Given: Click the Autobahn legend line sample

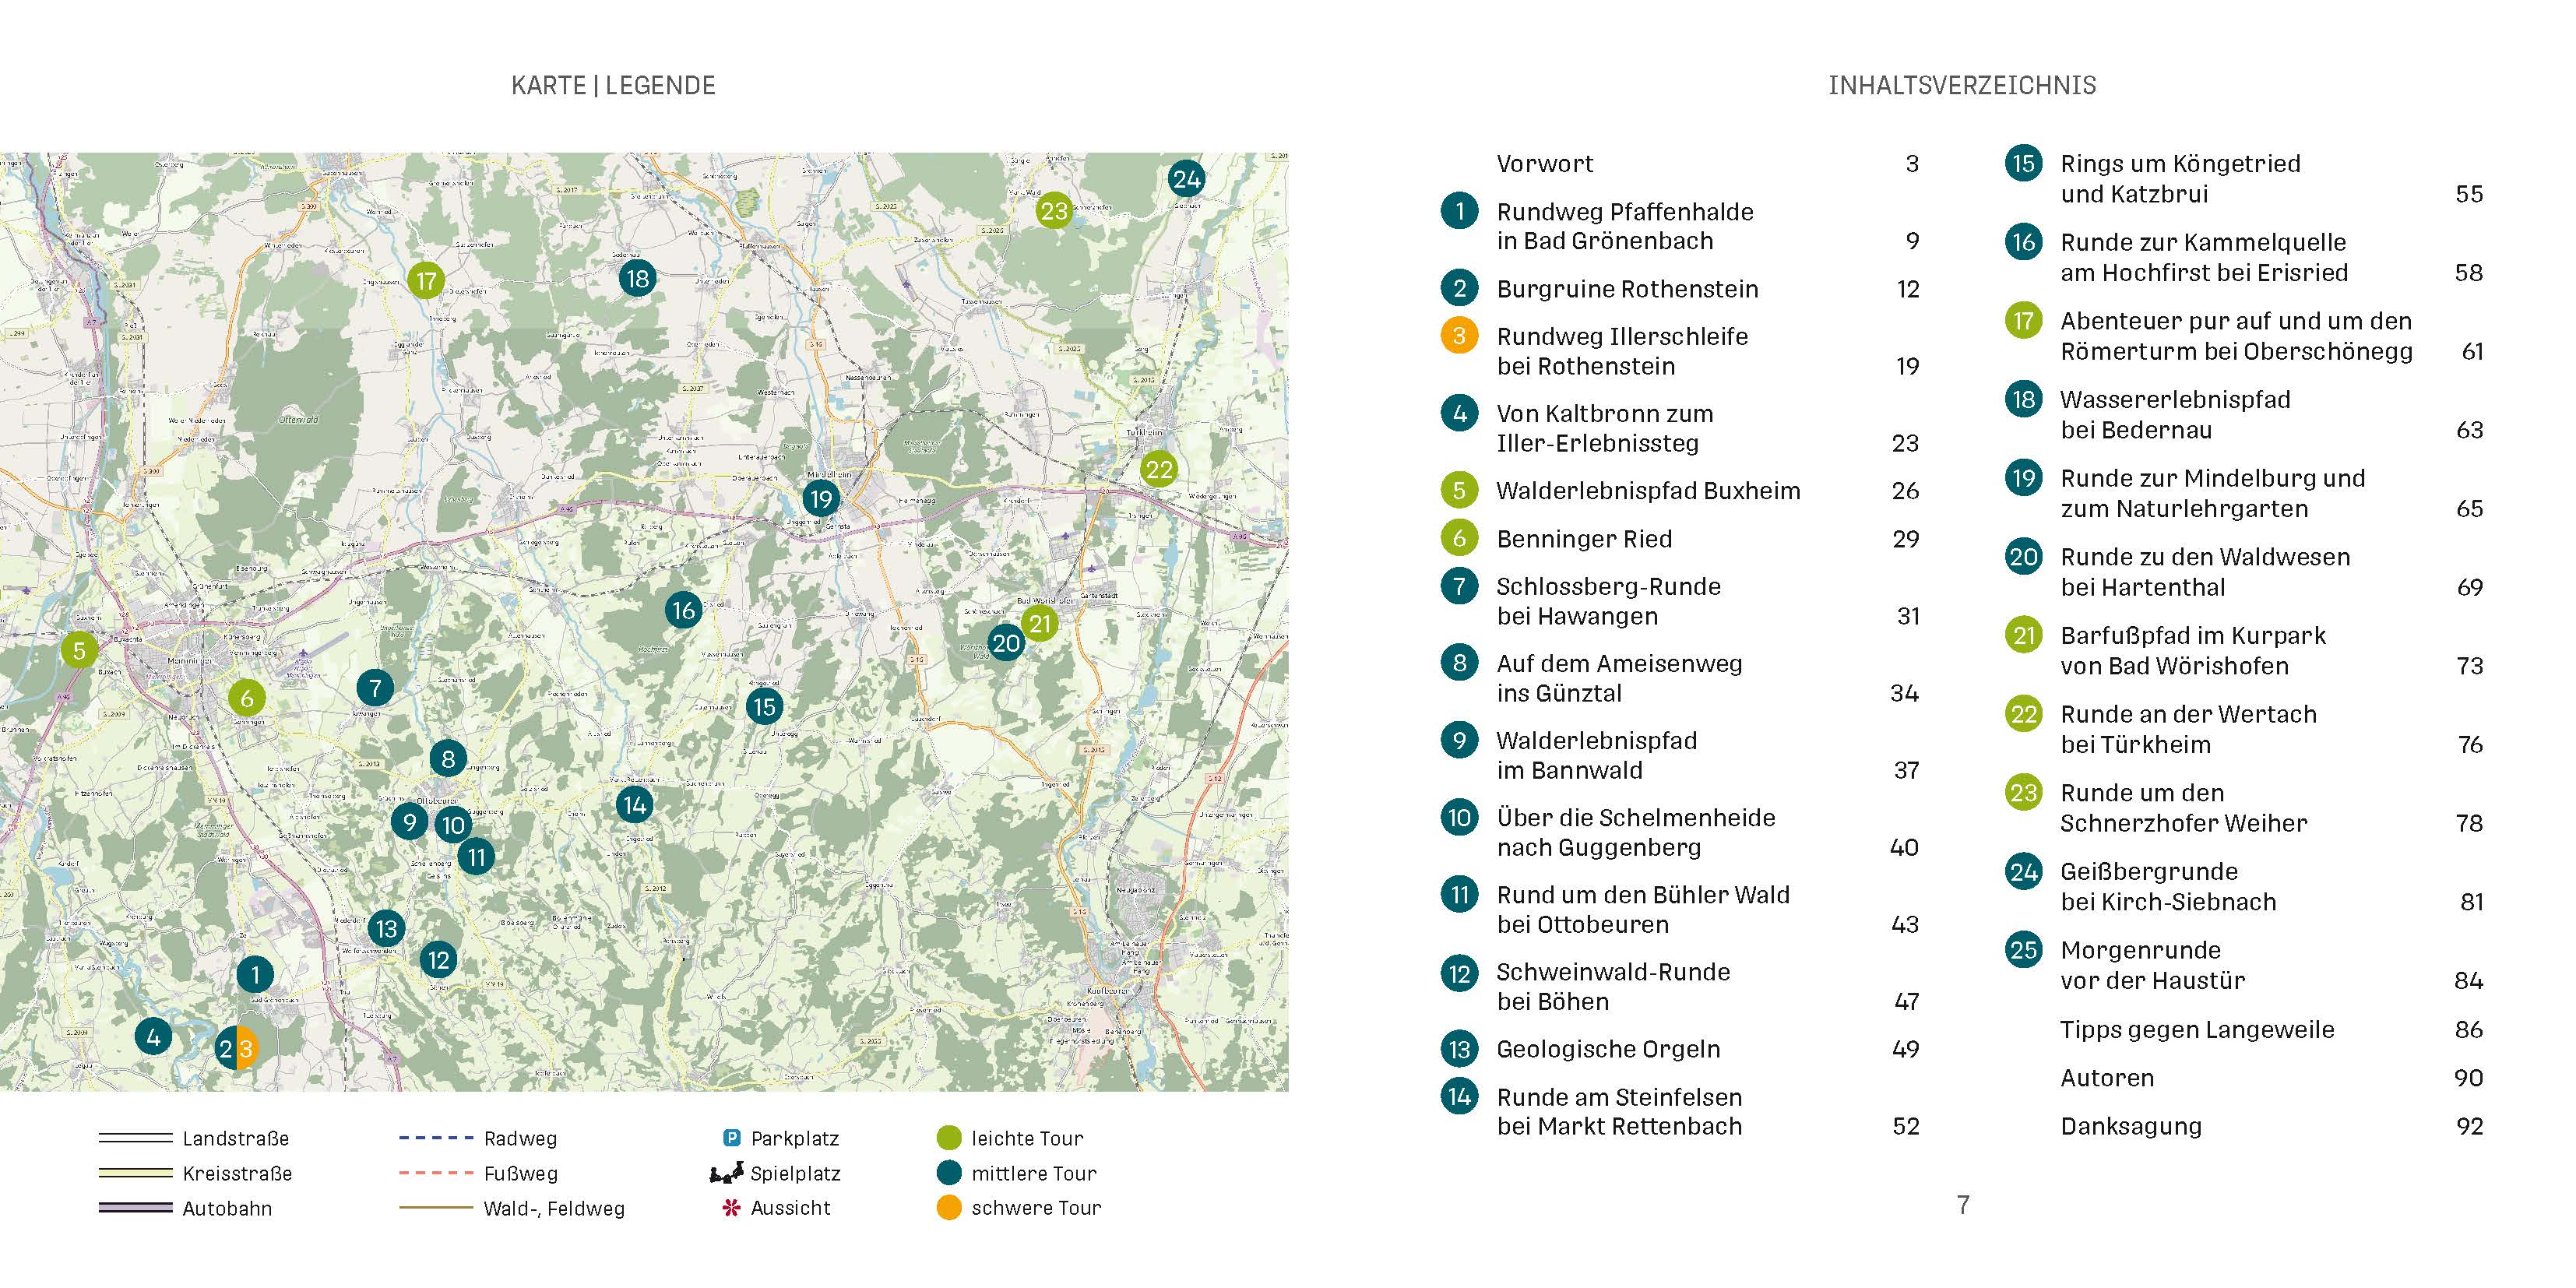Looking at the screenshot, I should tap(136, 1208).
